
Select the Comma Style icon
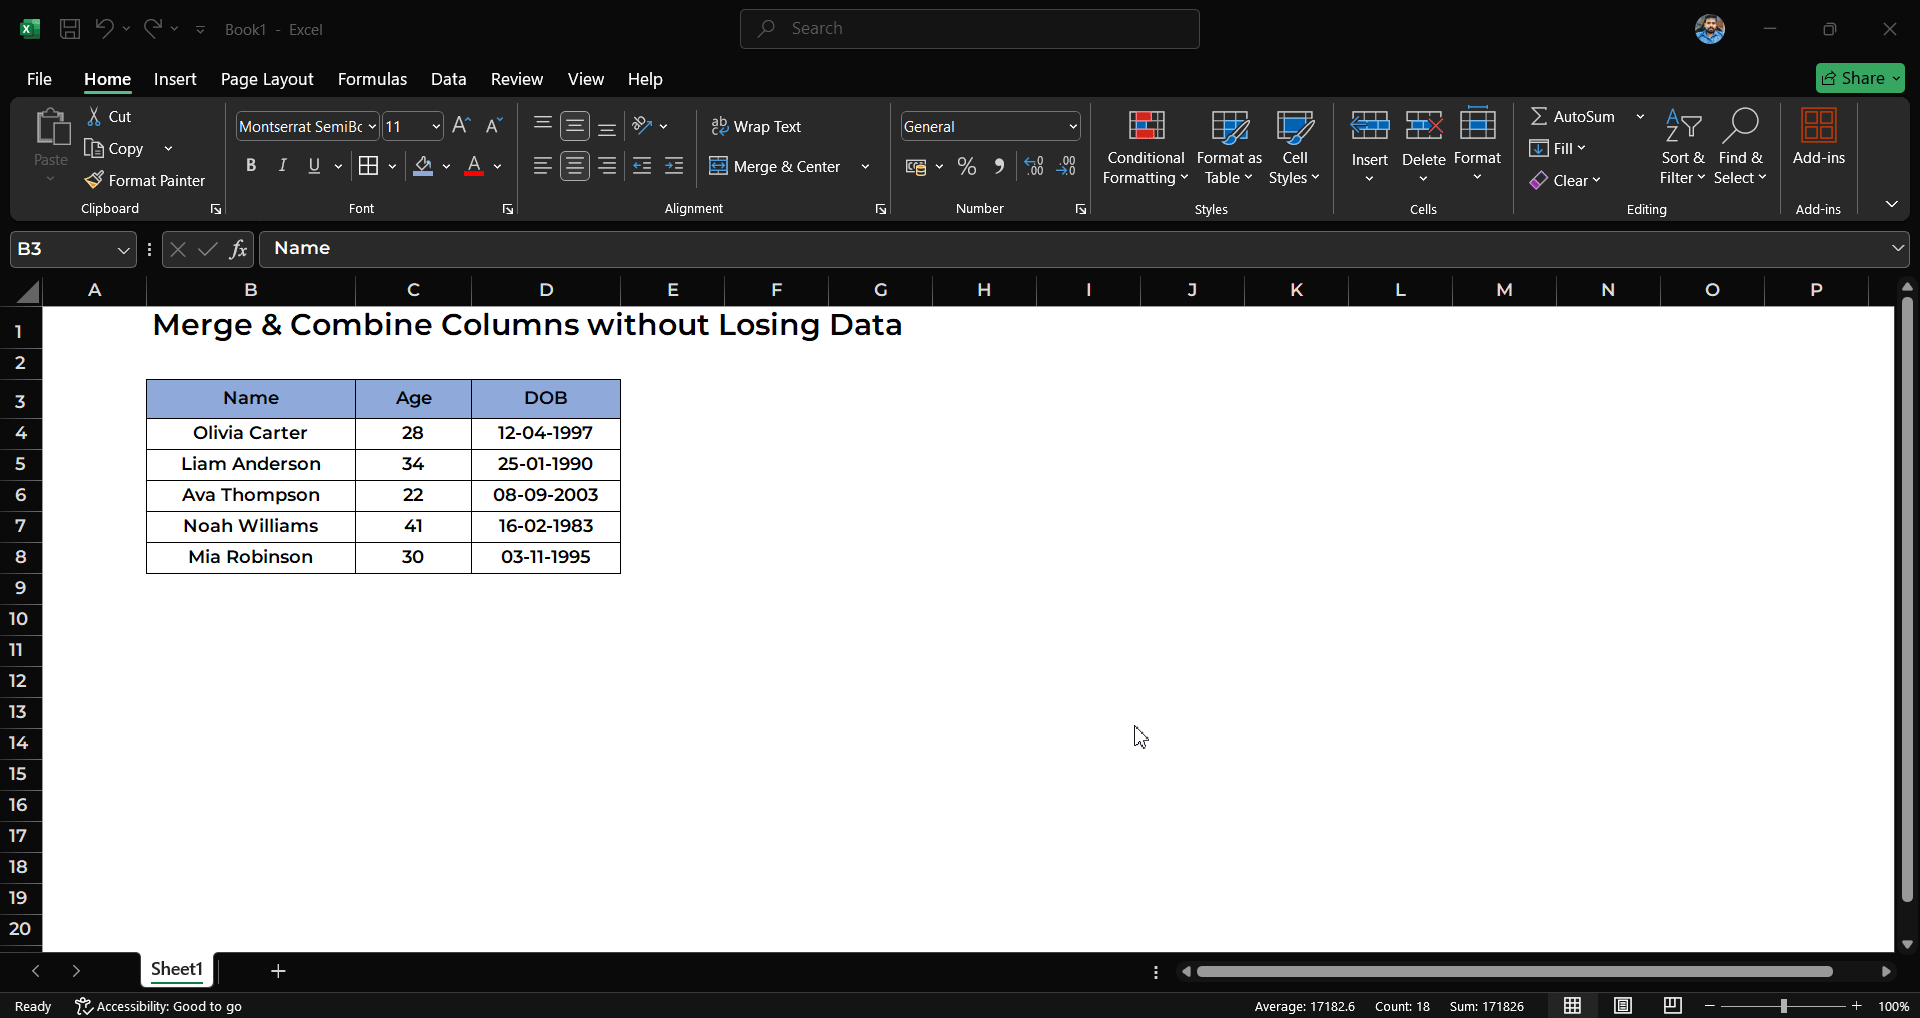tap(999, 166)
